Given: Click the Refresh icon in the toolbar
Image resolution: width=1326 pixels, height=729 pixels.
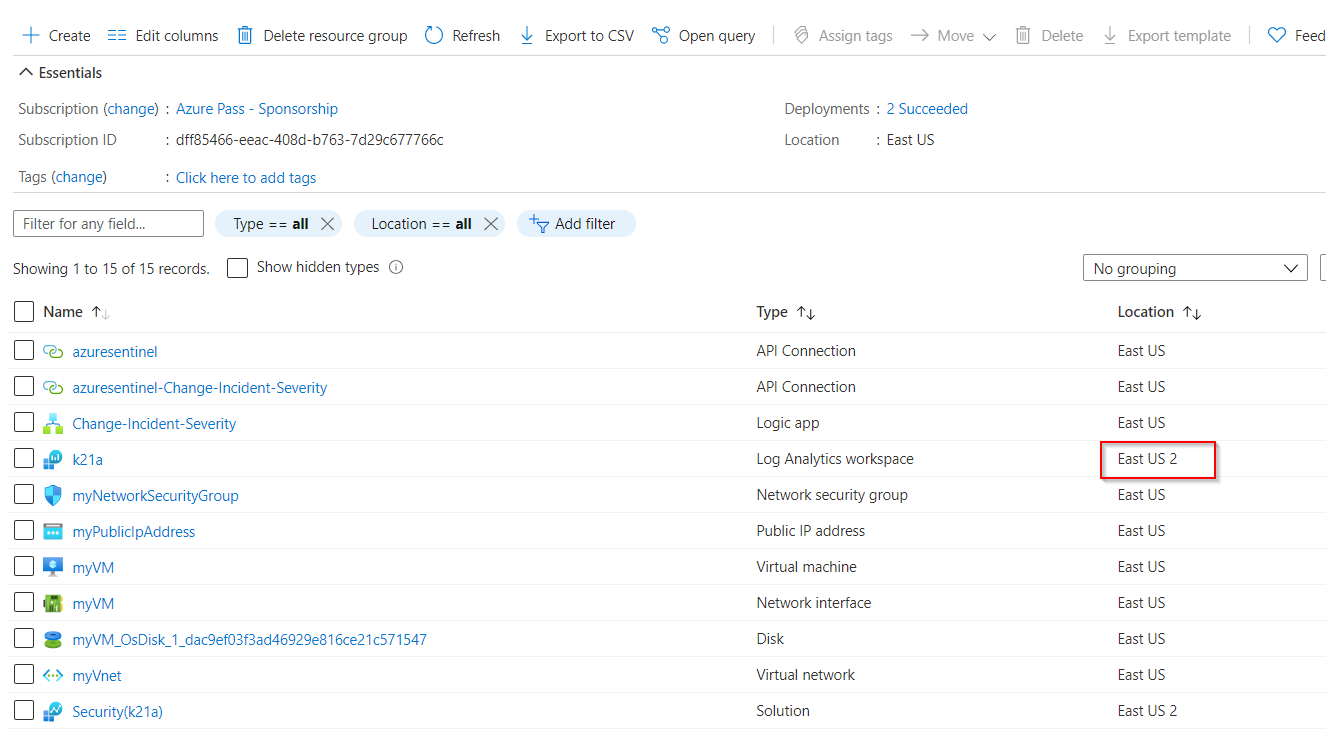Looking at the screenshot, I should (x=432, y=35).
